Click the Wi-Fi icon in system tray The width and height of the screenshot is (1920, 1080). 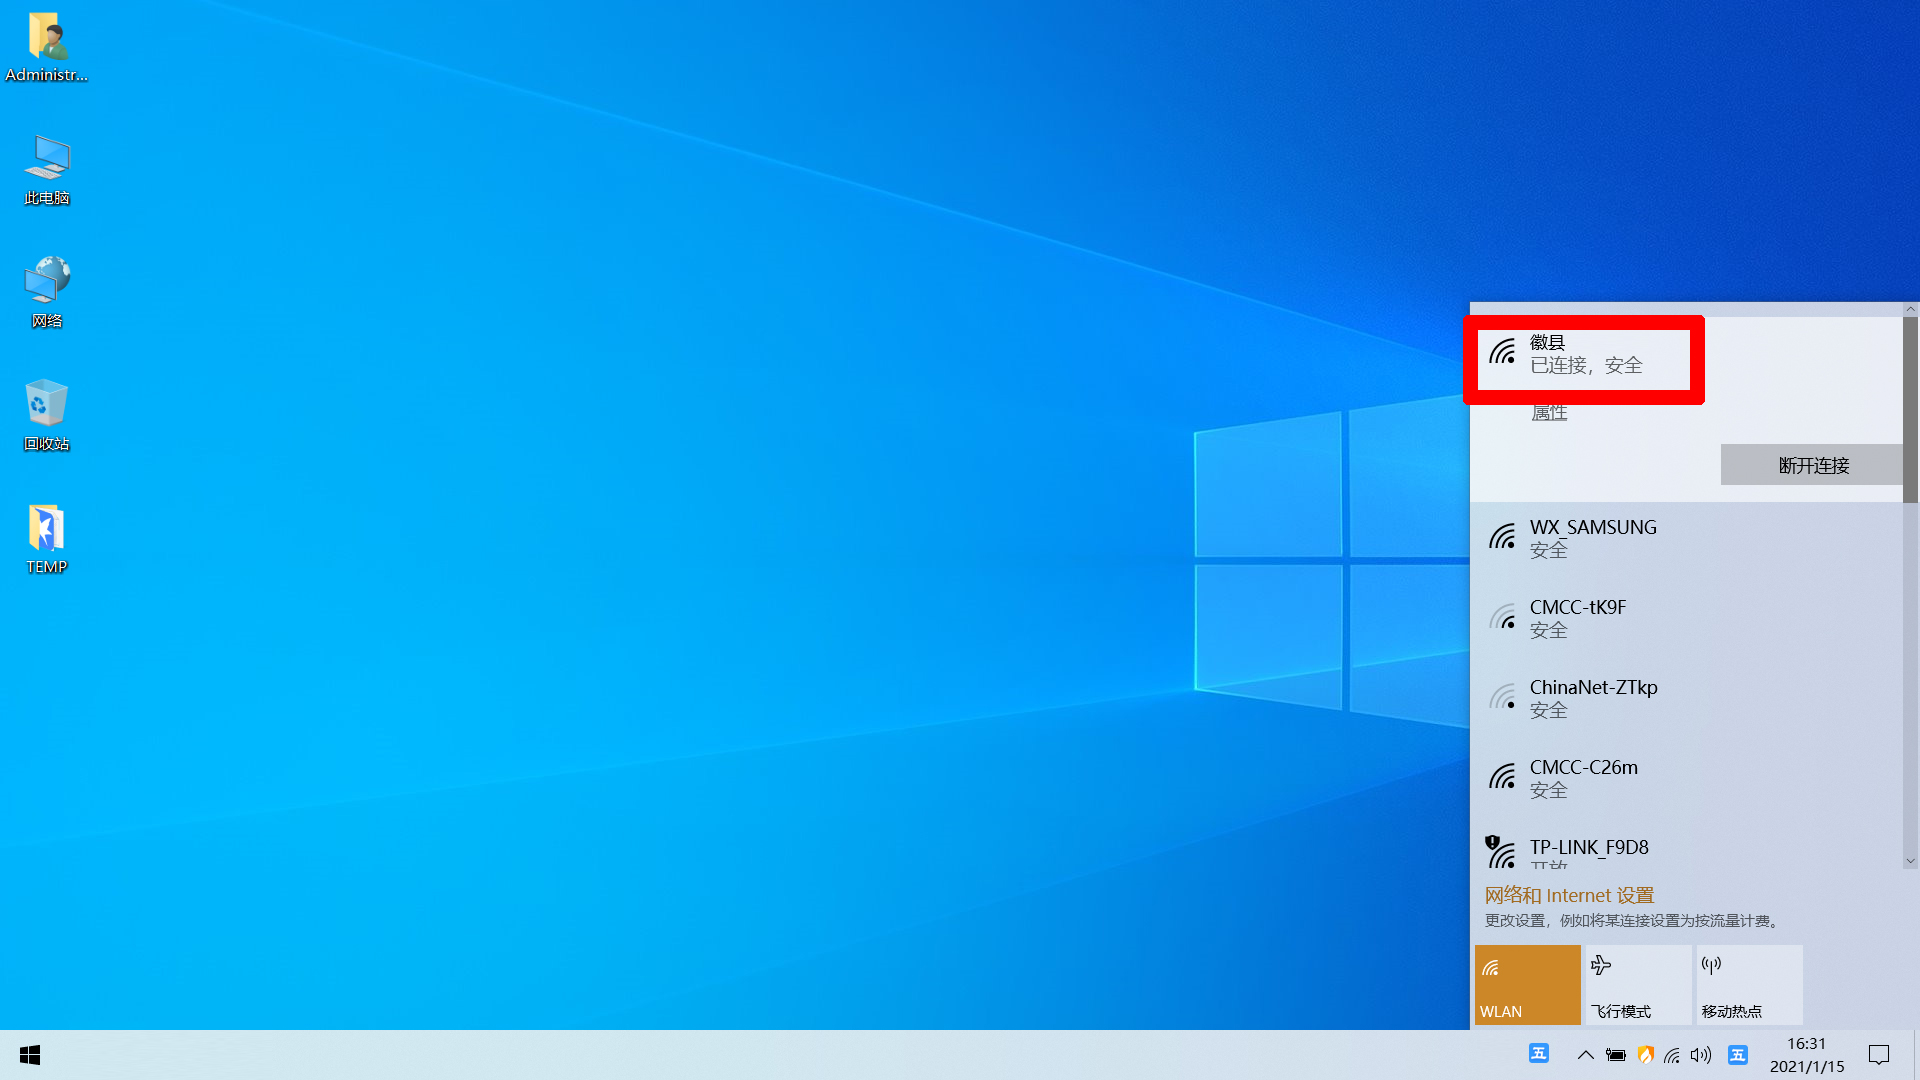(1672, 1055)
